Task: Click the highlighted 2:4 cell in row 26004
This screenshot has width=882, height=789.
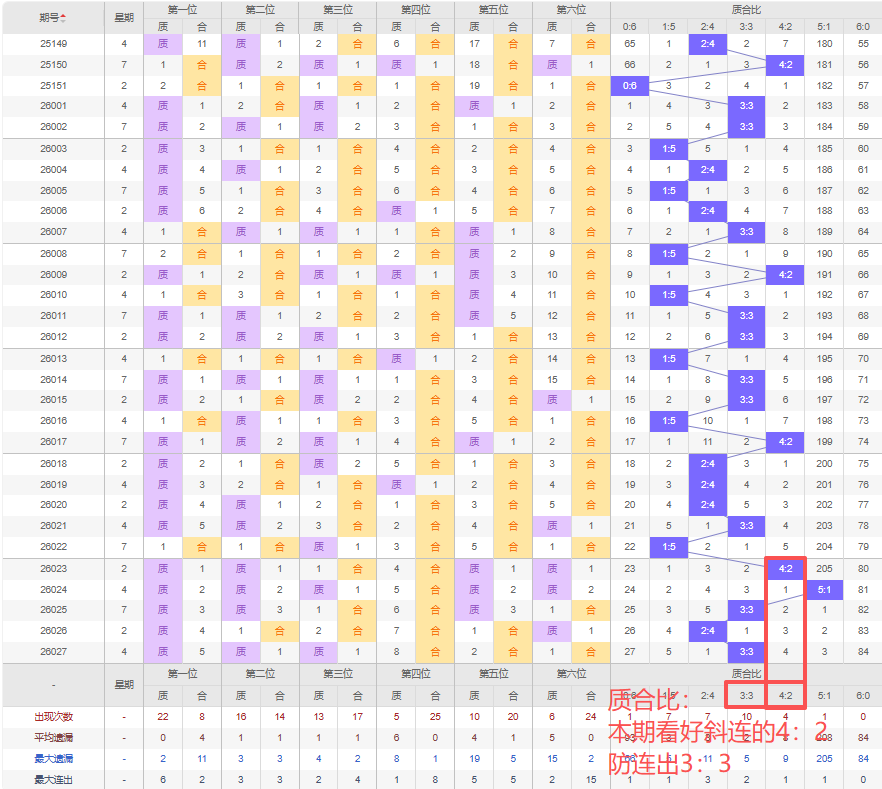Action: click(x=708, y=169)
